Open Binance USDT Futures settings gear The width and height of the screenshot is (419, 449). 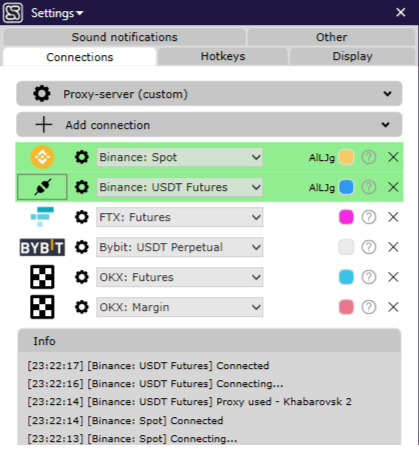(x=82, y=187)
